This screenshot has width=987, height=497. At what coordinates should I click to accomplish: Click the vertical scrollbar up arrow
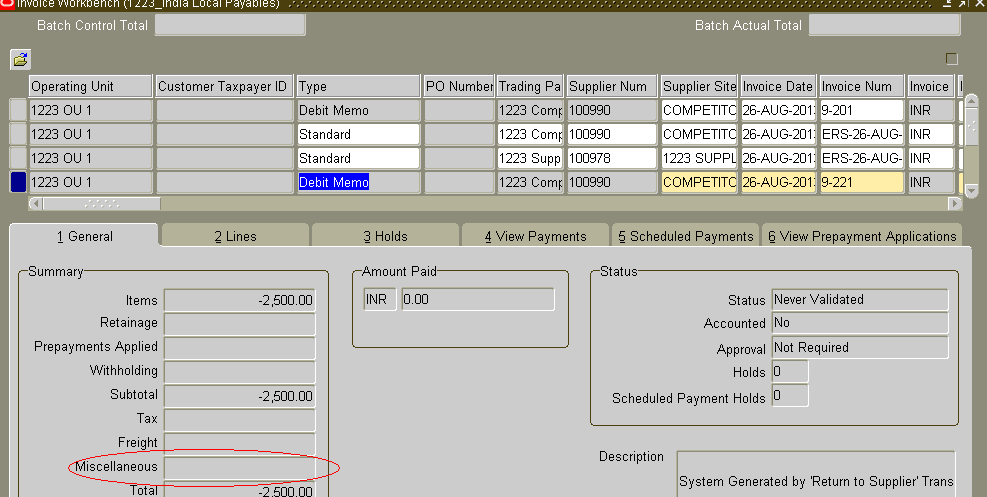click(971, 100)
